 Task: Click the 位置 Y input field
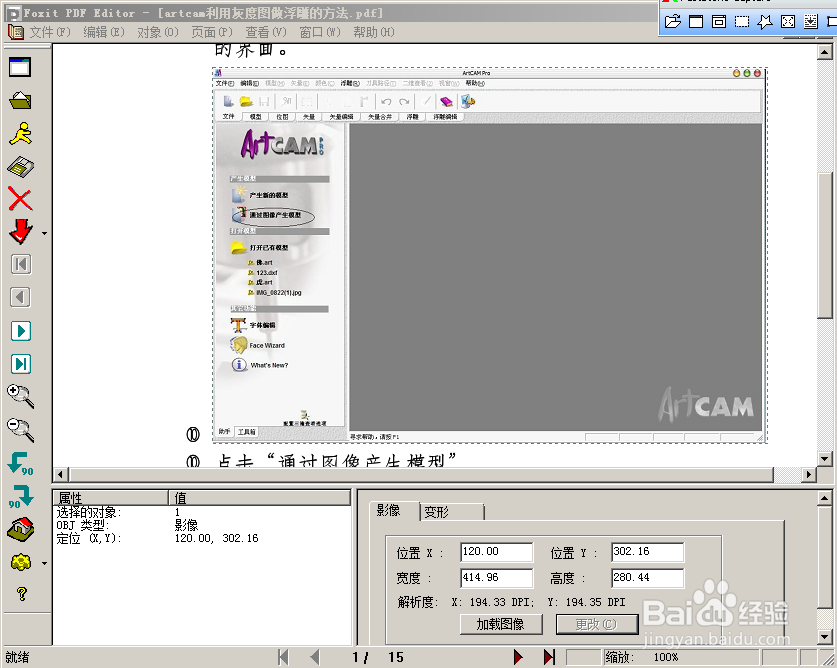pos(648,552)
